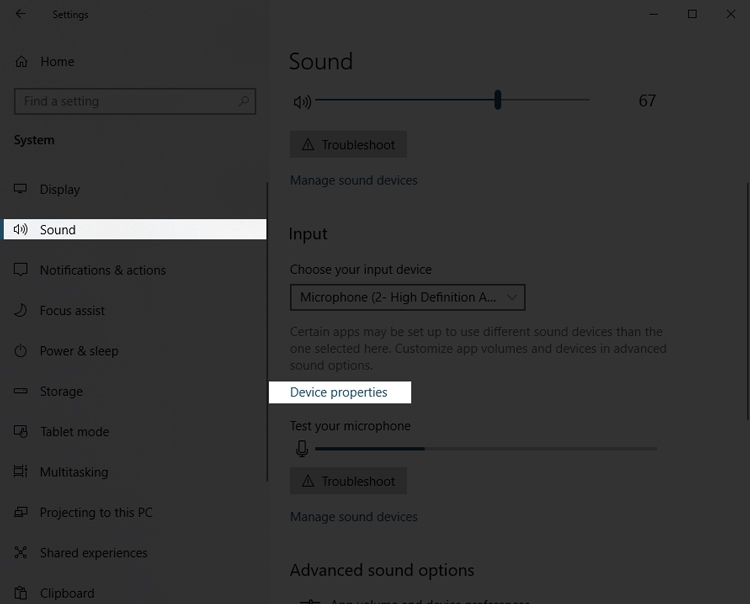The height and width of the screenshot is (604, 750).
Task: Select the Projecting to this PC icon
Action: pos(21,512)
